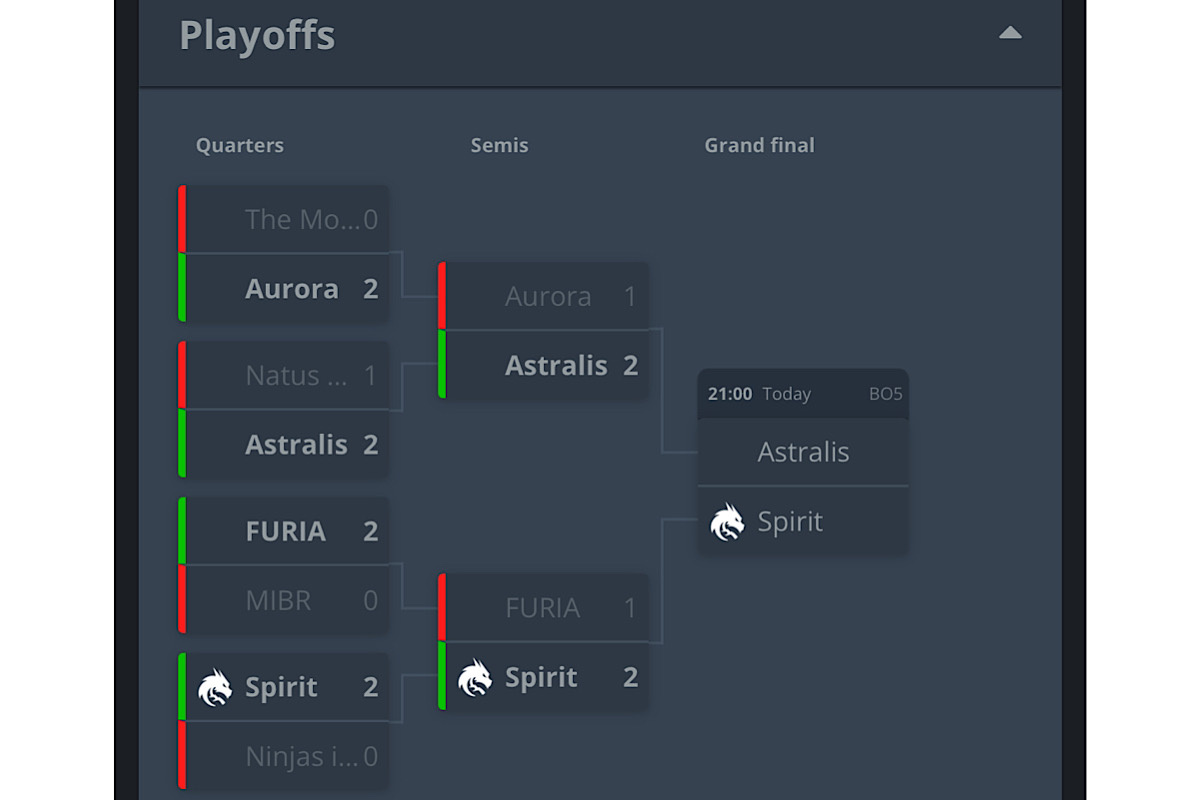Select Astralis in semis bracket
The width and height of the screenshot is (1200, 800).
click(556, 366)
